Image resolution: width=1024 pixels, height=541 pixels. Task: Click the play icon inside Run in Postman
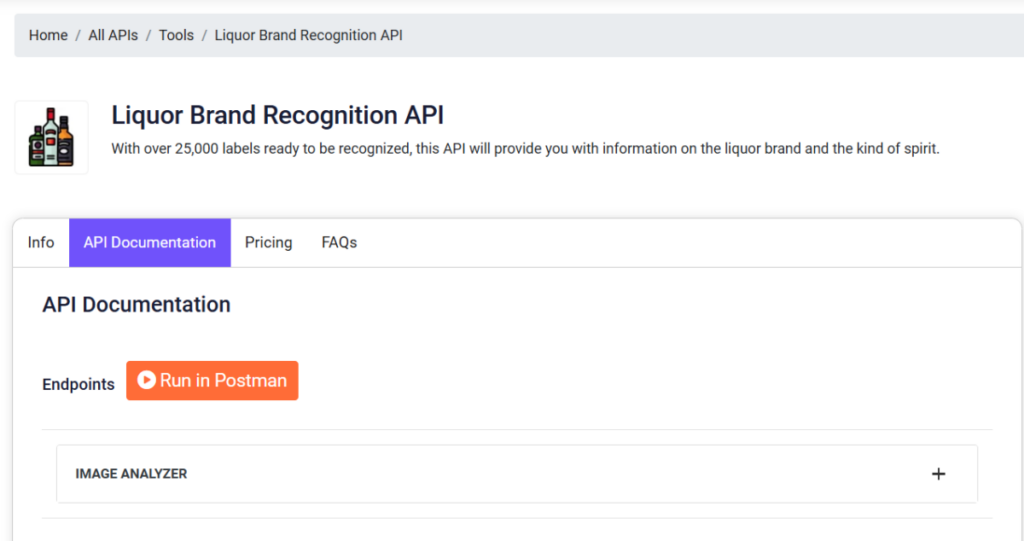(x=146, y=380)
